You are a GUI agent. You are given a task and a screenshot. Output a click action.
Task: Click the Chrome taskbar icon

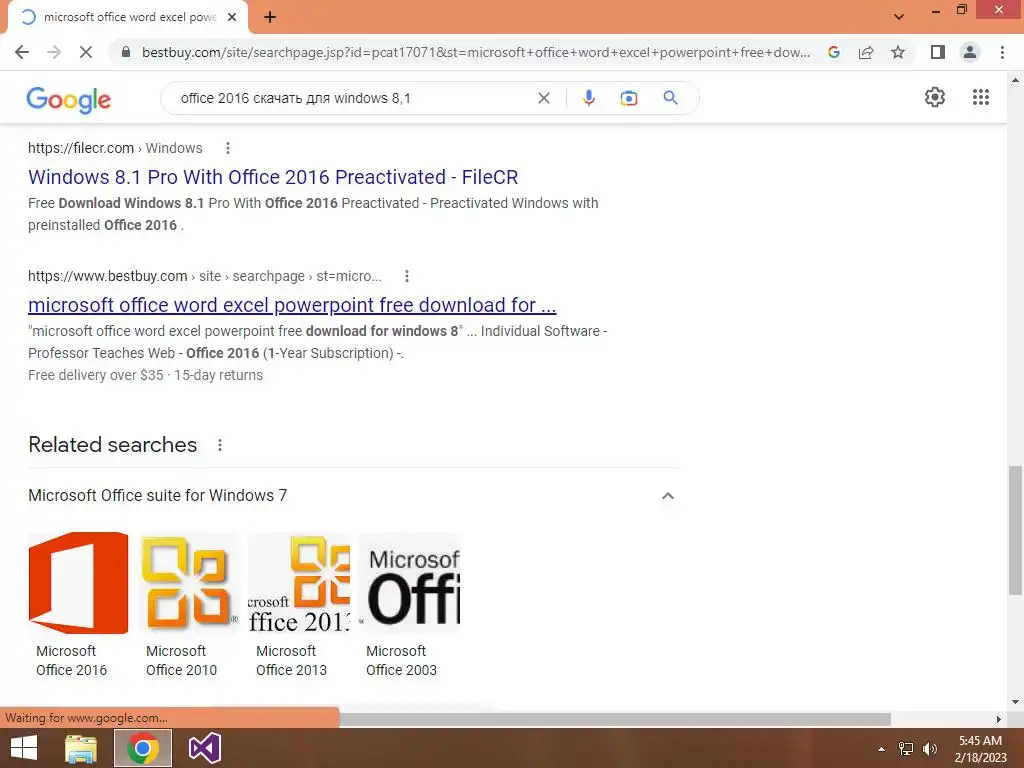point(143,748)
